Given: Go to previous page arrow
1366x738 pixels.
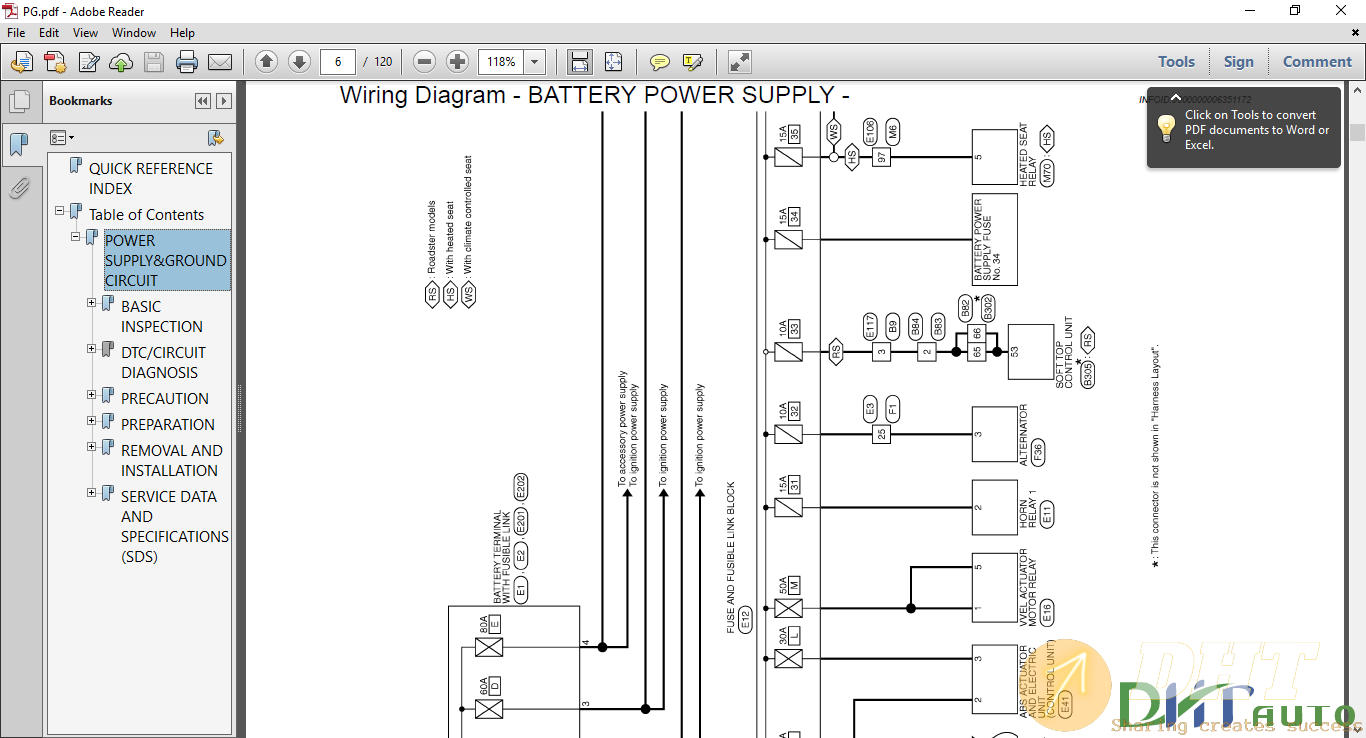Looking at the screenshot, I should point(266,62).
